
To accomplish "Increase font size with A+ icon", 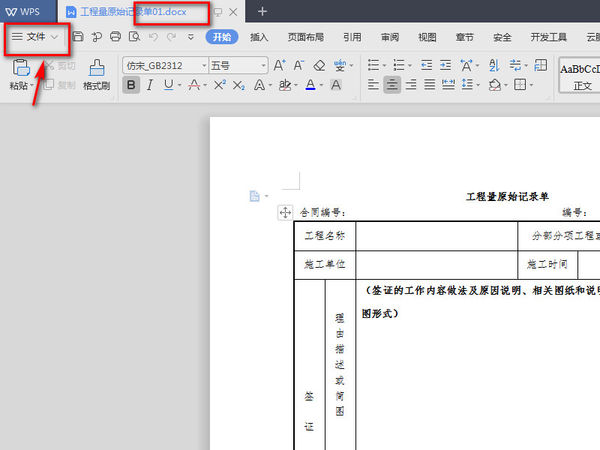I will [279, 65].
